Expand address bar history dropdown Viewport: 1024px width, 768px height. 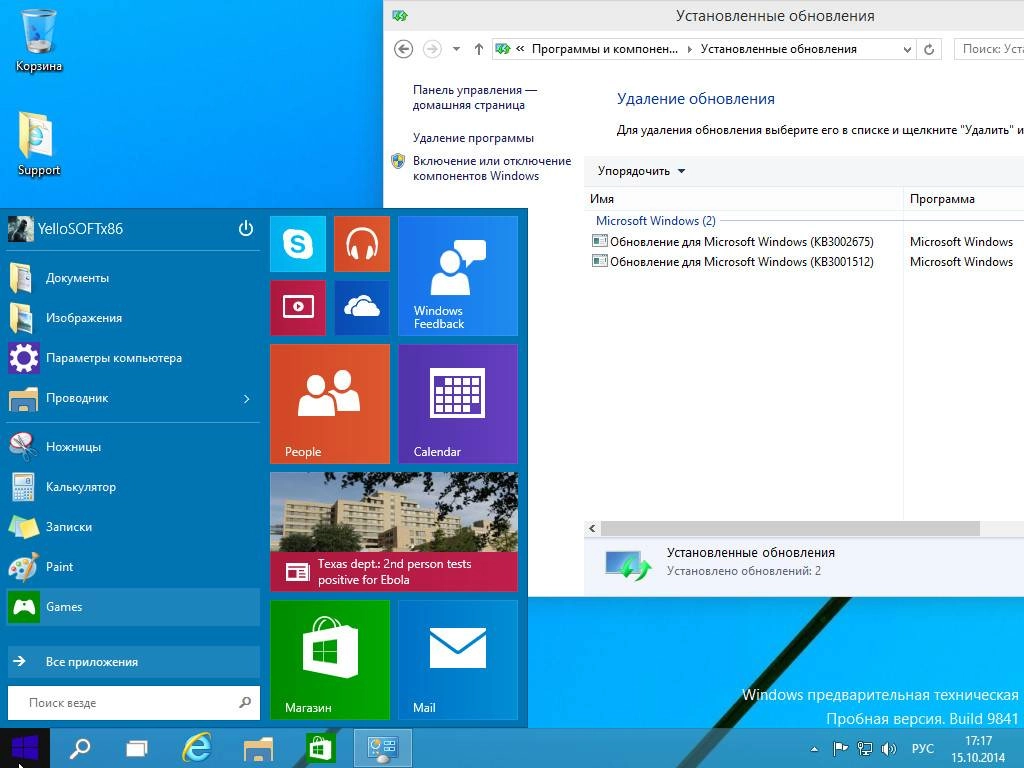(906, 49)
